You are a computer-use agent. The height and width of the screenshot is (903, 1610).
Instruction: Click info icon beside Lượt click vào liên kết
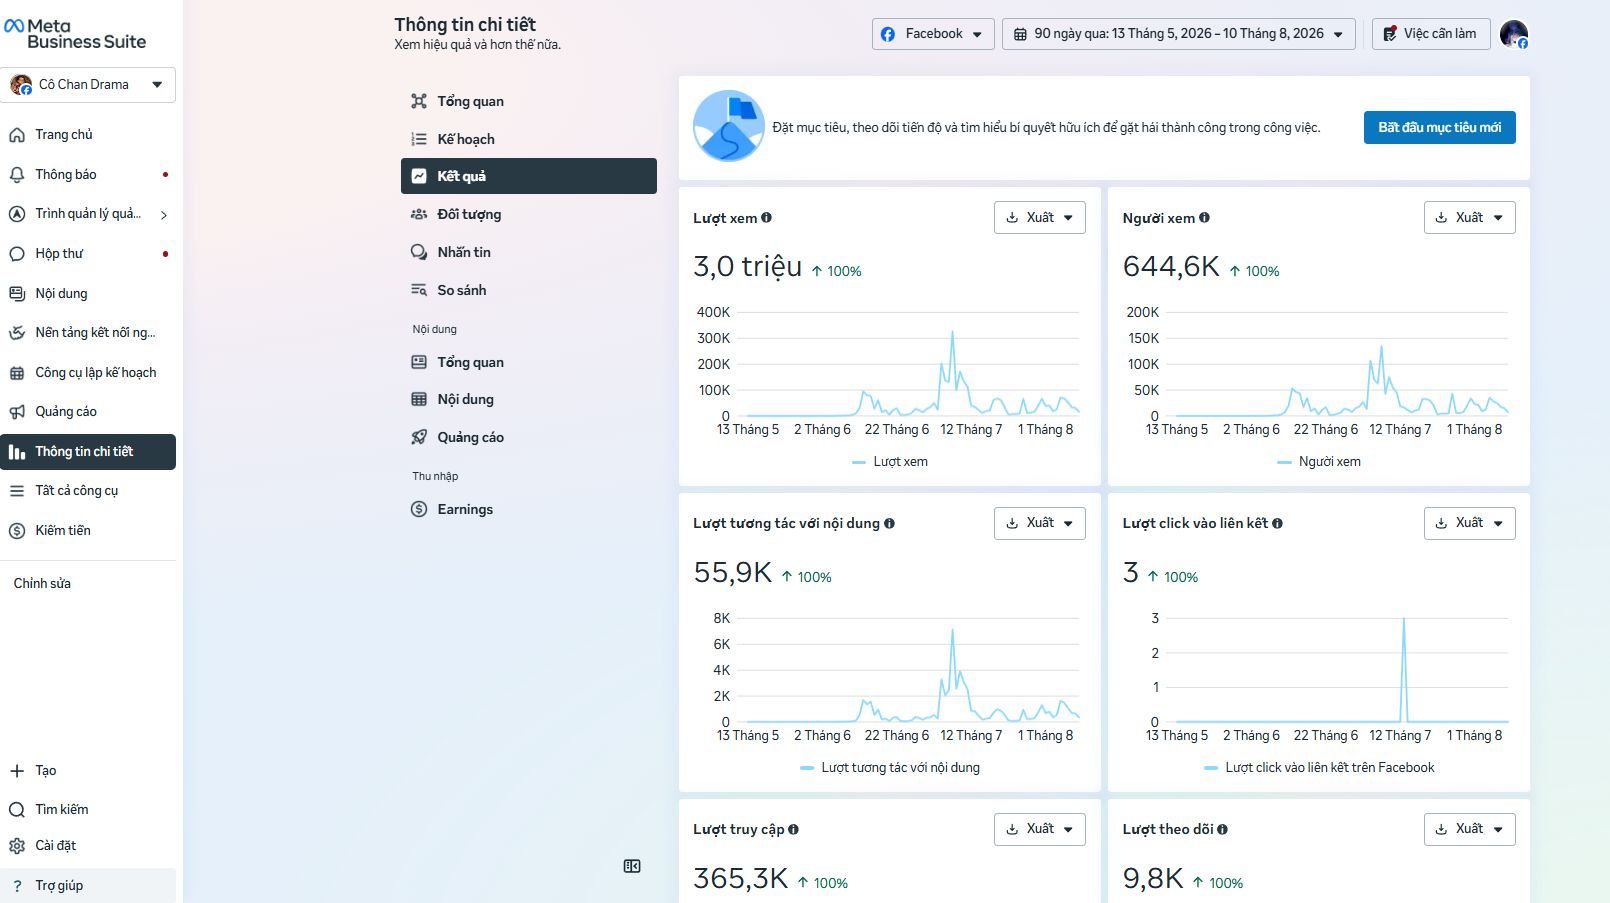pos(1278,523)
